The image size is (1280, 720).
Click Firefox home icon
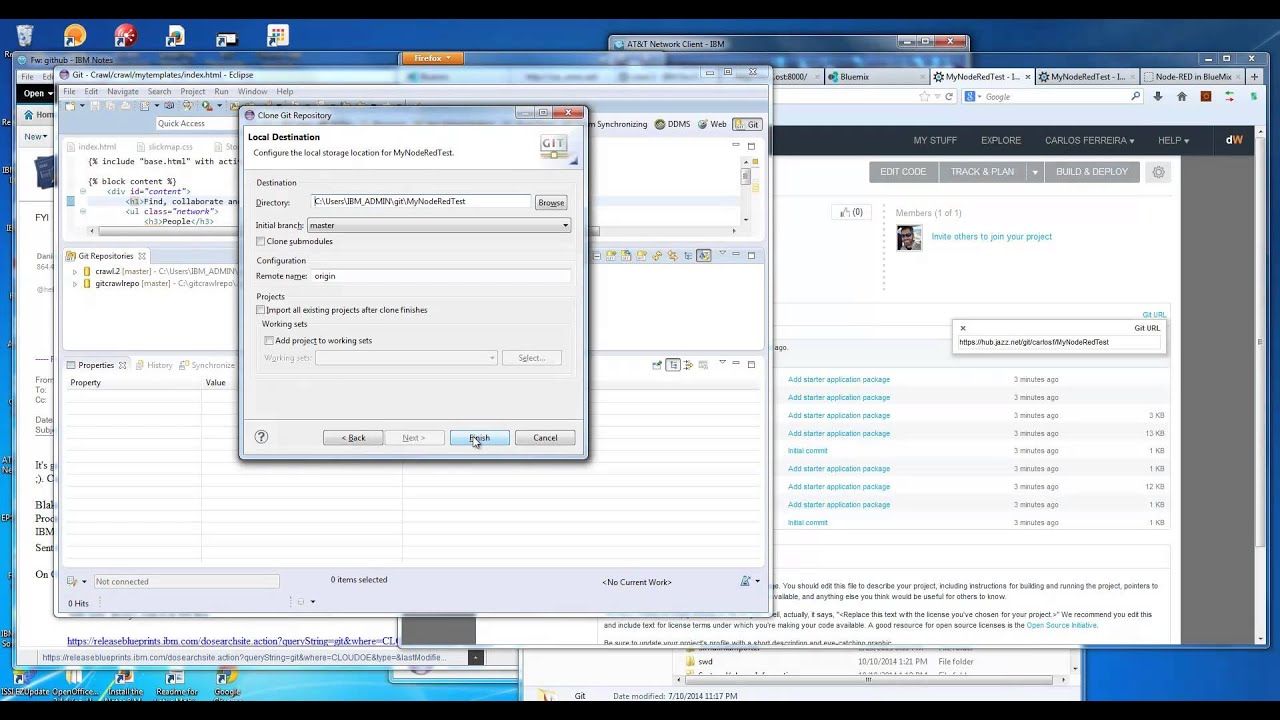1182,97
